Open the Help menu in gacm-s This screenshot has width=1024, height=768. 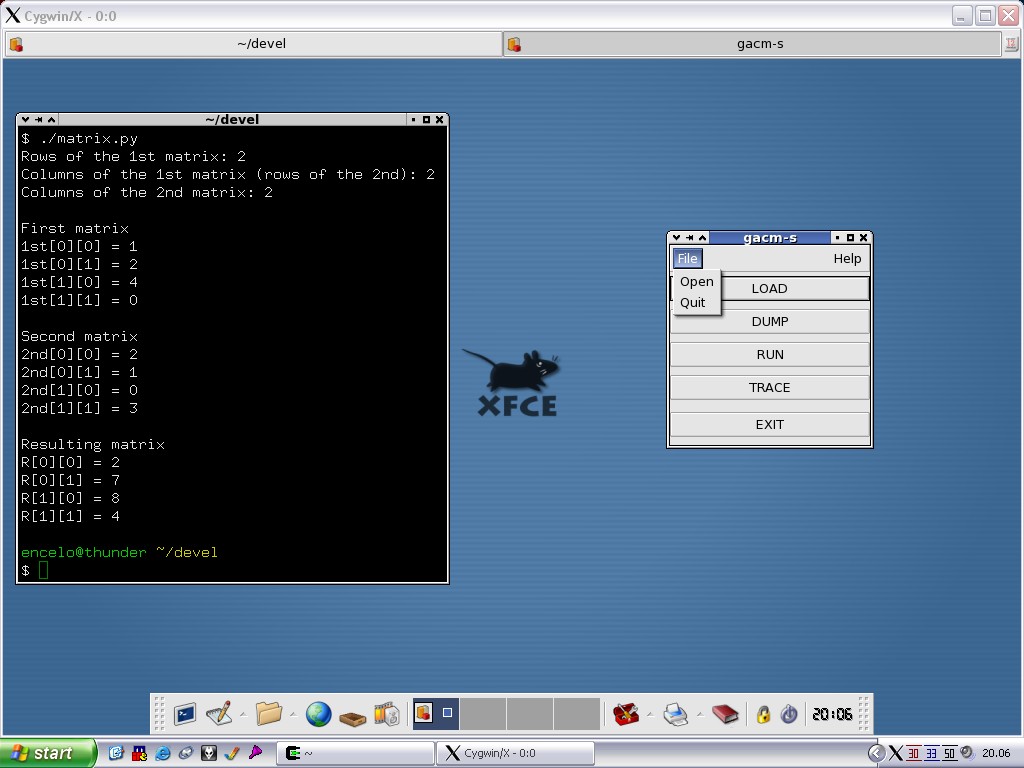tap(847, 259)
